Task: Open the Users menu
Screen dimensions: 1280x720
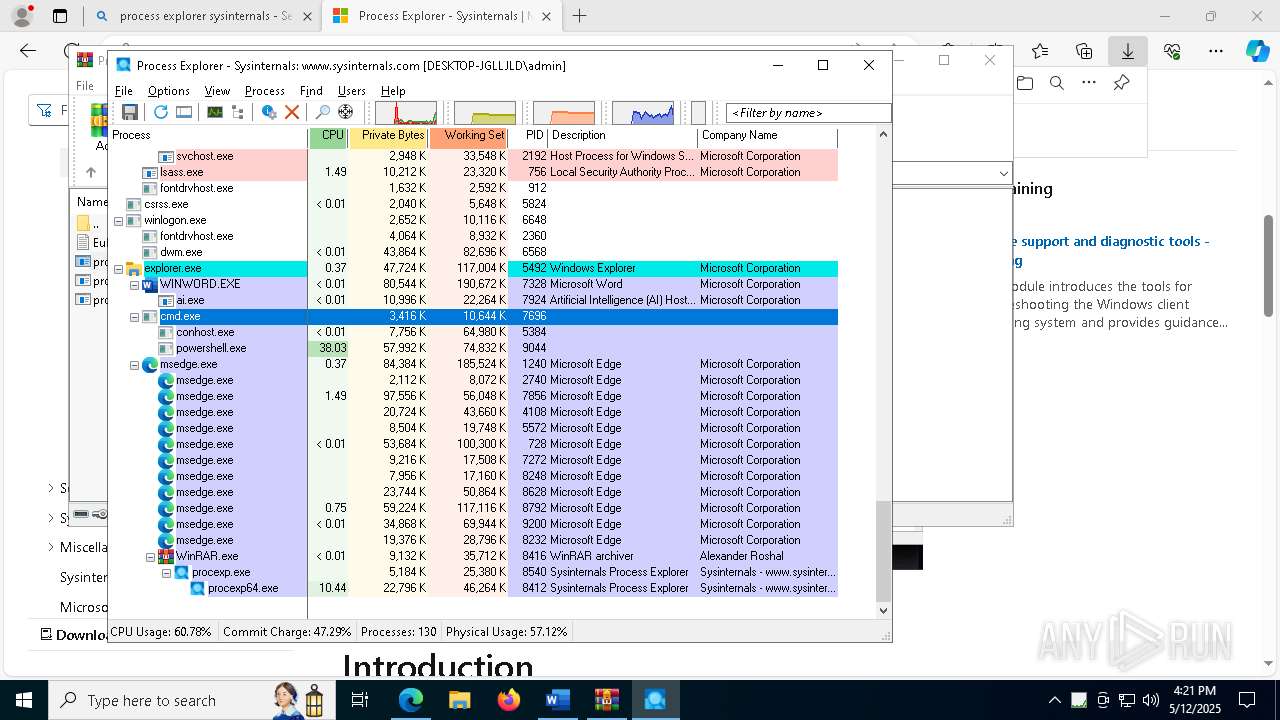Action: 352,90
